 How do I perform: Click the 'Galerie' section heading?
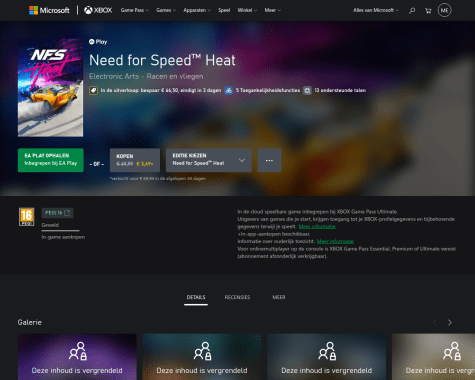pos(30,322)
